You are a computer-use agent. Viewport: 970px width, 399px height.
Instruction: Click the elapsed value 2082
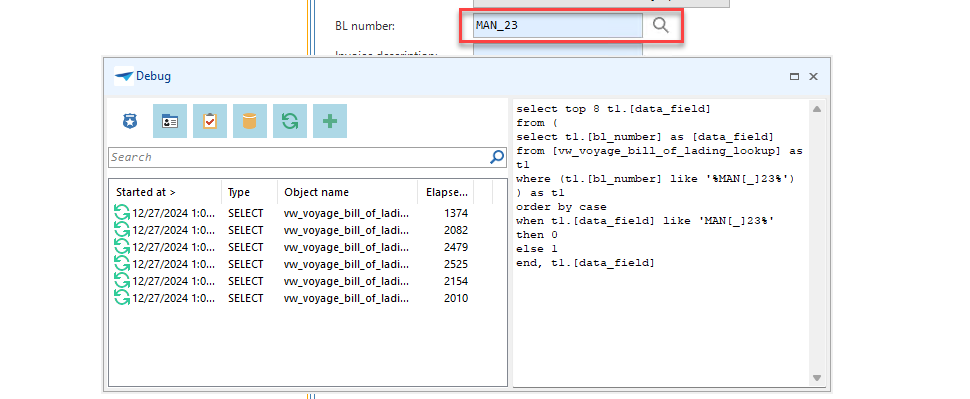pyautogui.click(x=456, y=230)
